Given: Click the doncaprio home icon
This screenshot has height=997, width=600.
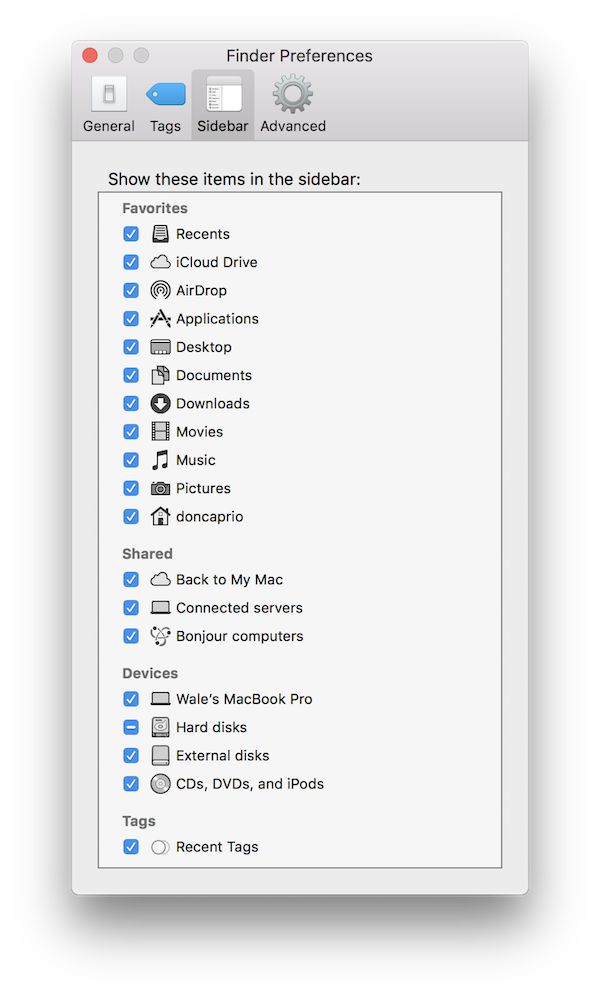Looking at the screenshot, I should (x=159, y=516).
